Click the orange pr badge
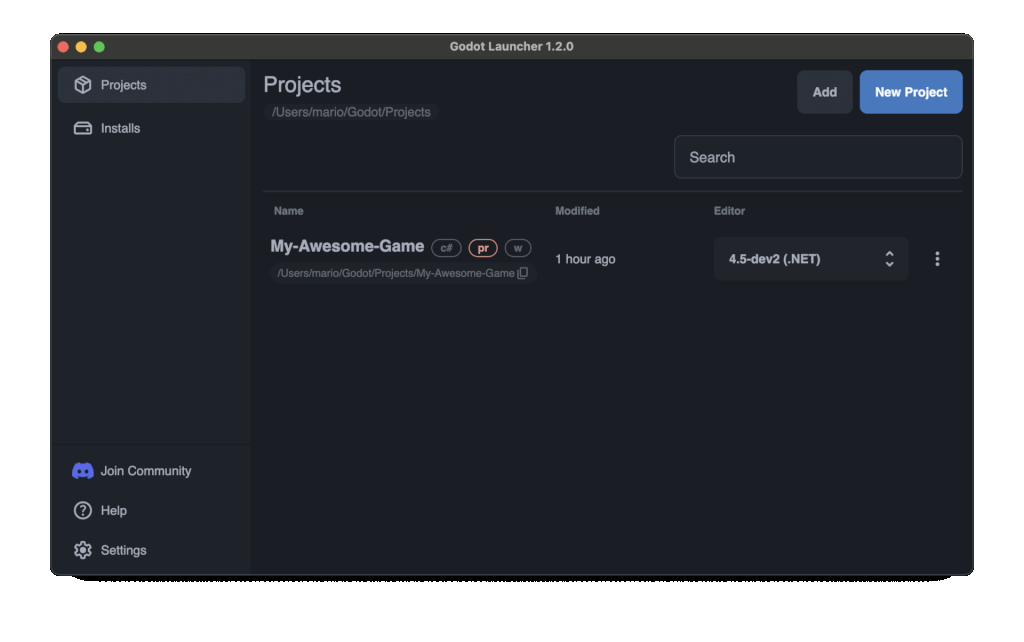 [x=483, y=248]
